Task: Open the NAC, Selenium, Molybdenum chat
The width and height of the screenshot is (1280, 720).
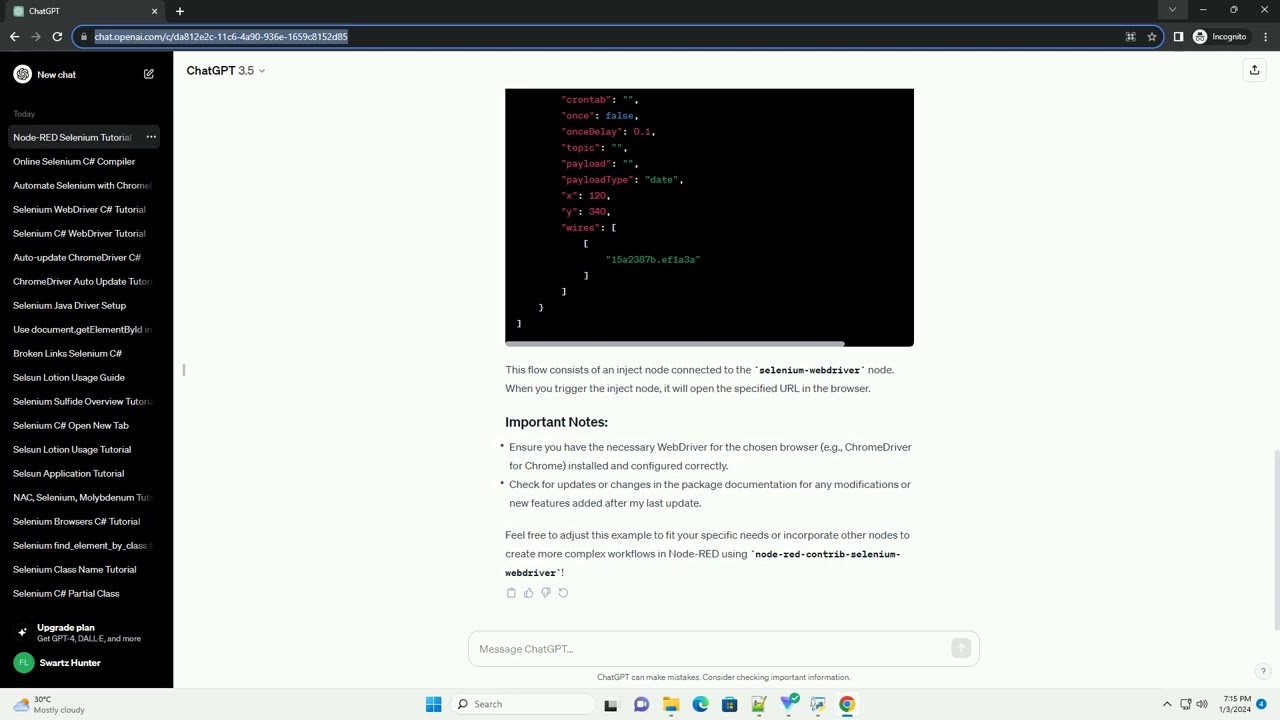Action: [x=84, y=497]
